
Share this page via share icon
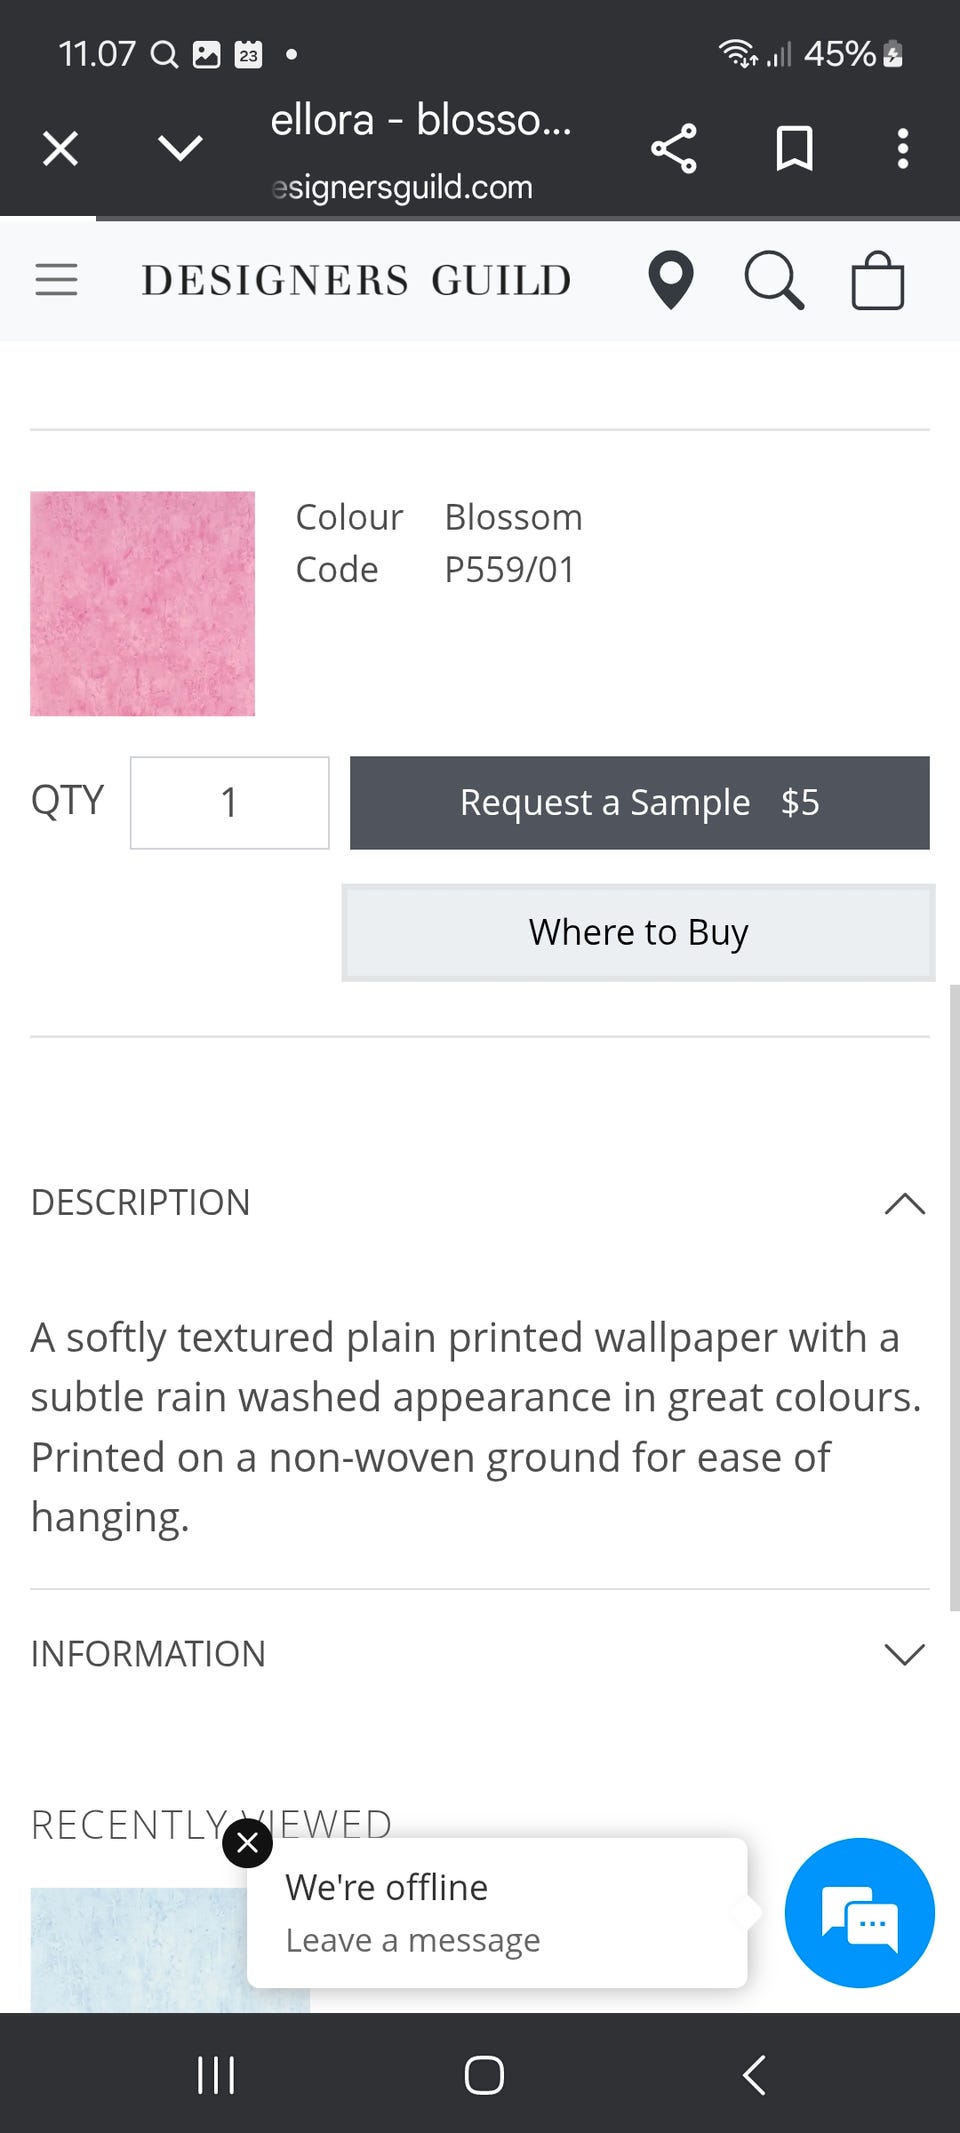point(674,149)
